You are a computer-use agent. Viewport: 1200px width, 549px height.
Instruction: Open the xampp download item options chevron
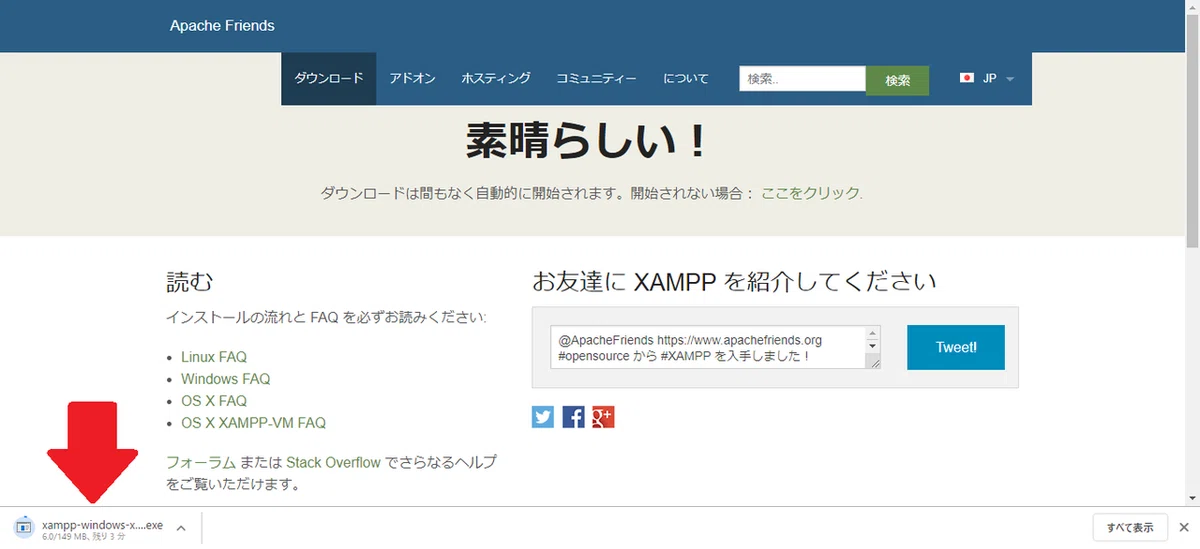point(181,527)
